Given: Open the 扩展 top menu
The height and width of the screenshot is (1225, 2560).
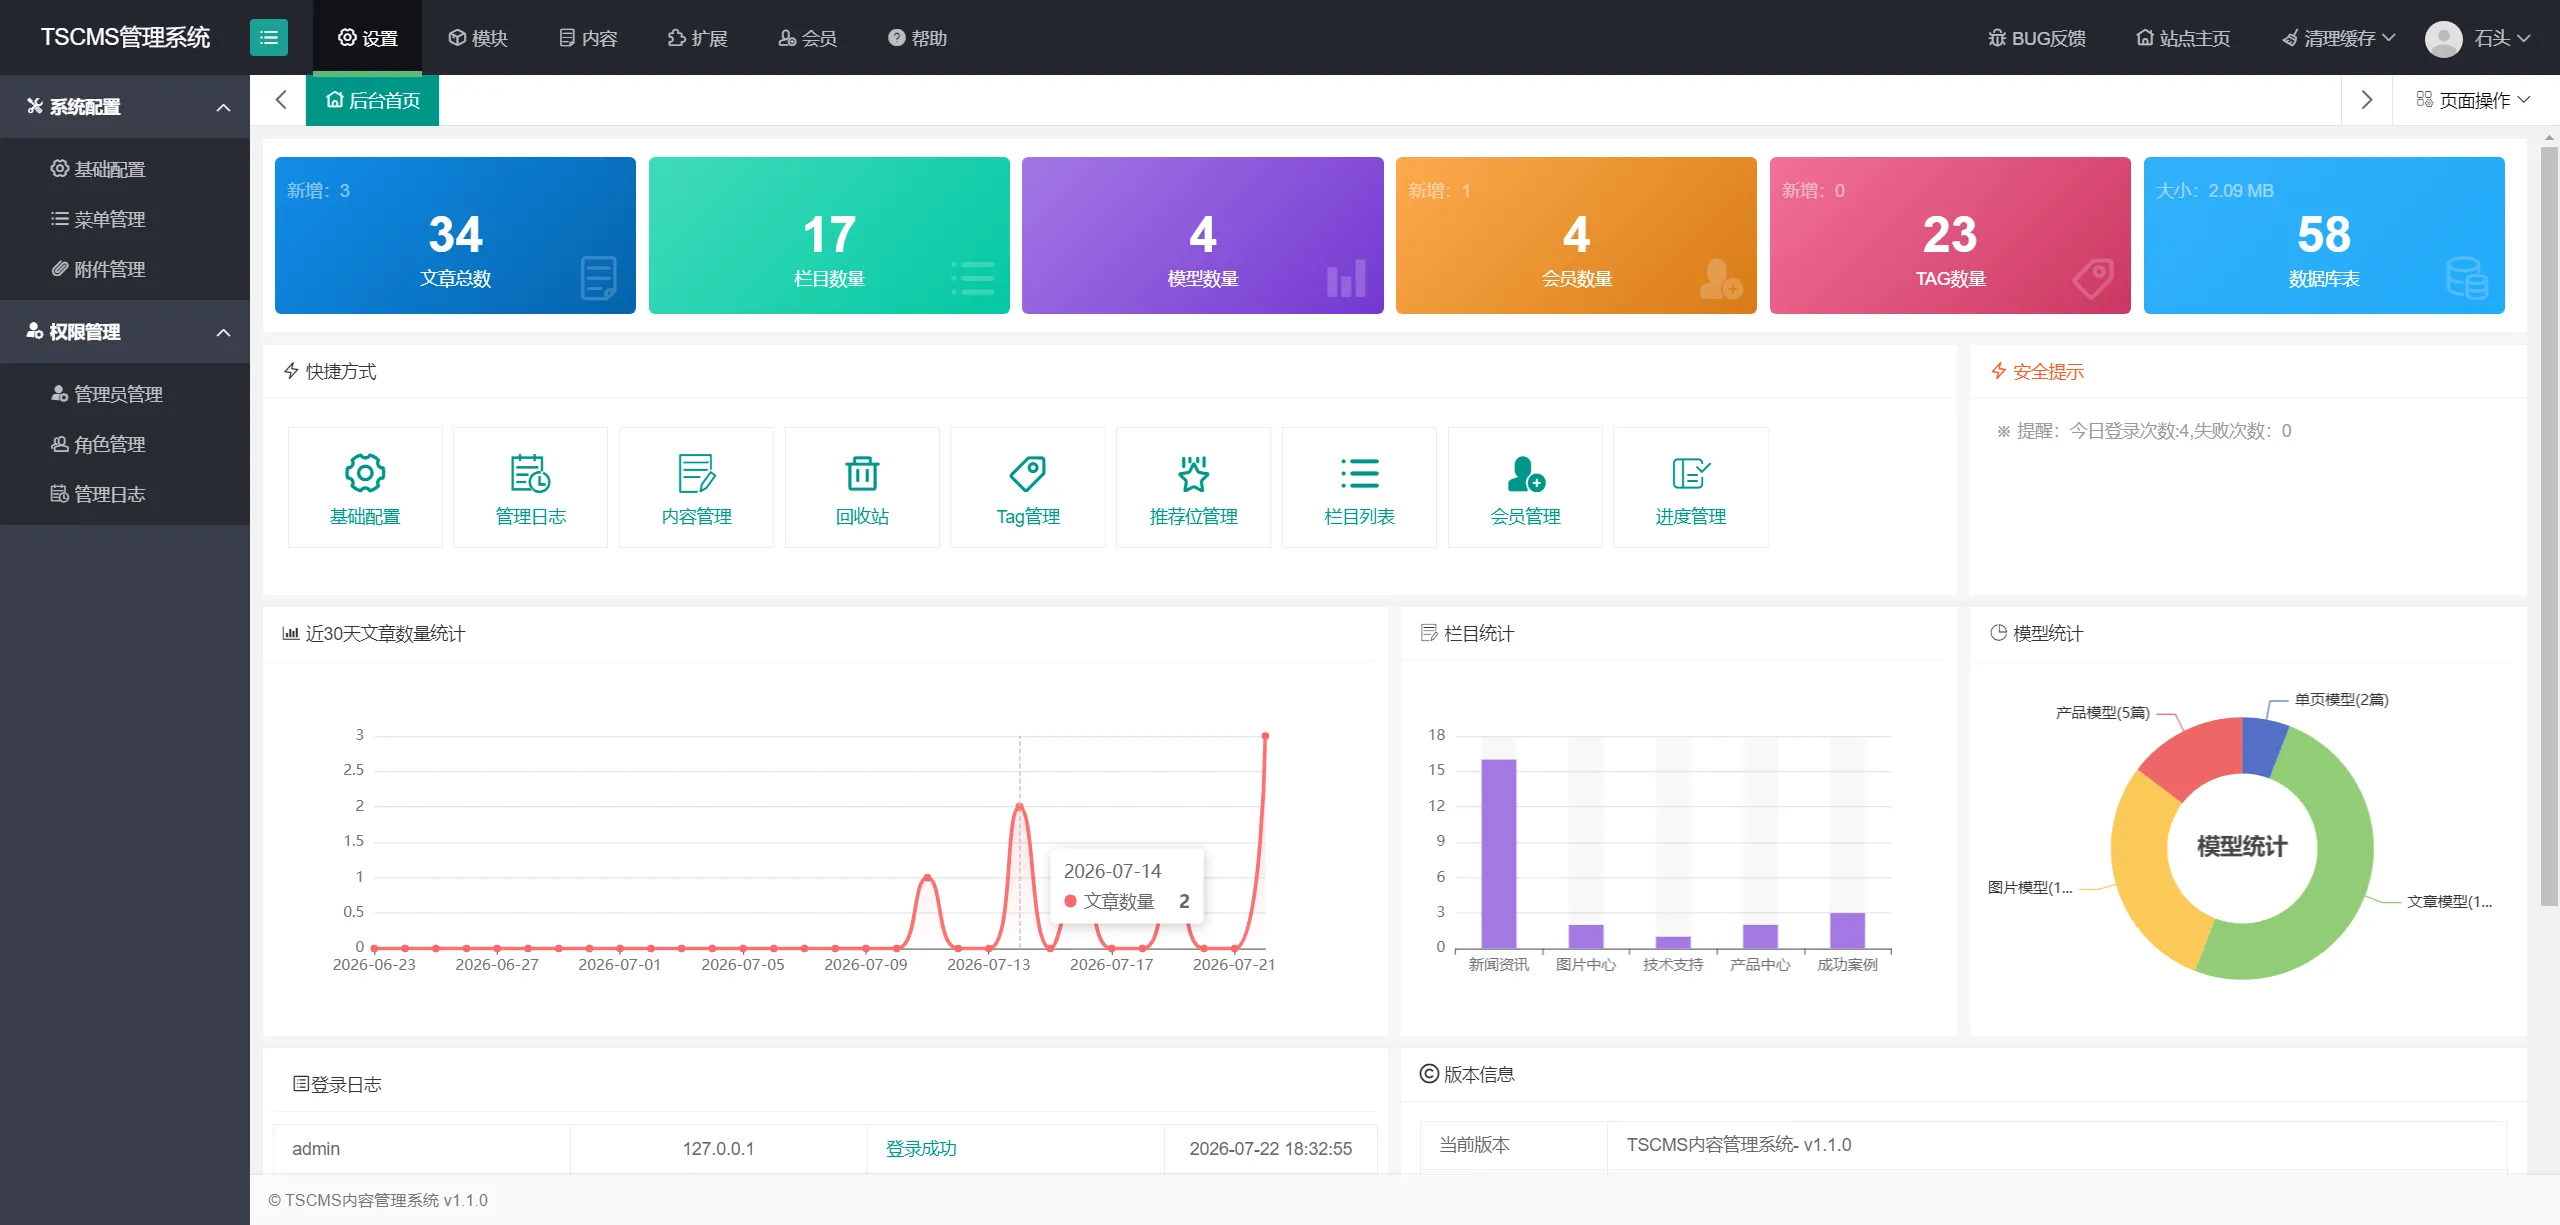Looking at the screenshot, I should click(697, 38).
